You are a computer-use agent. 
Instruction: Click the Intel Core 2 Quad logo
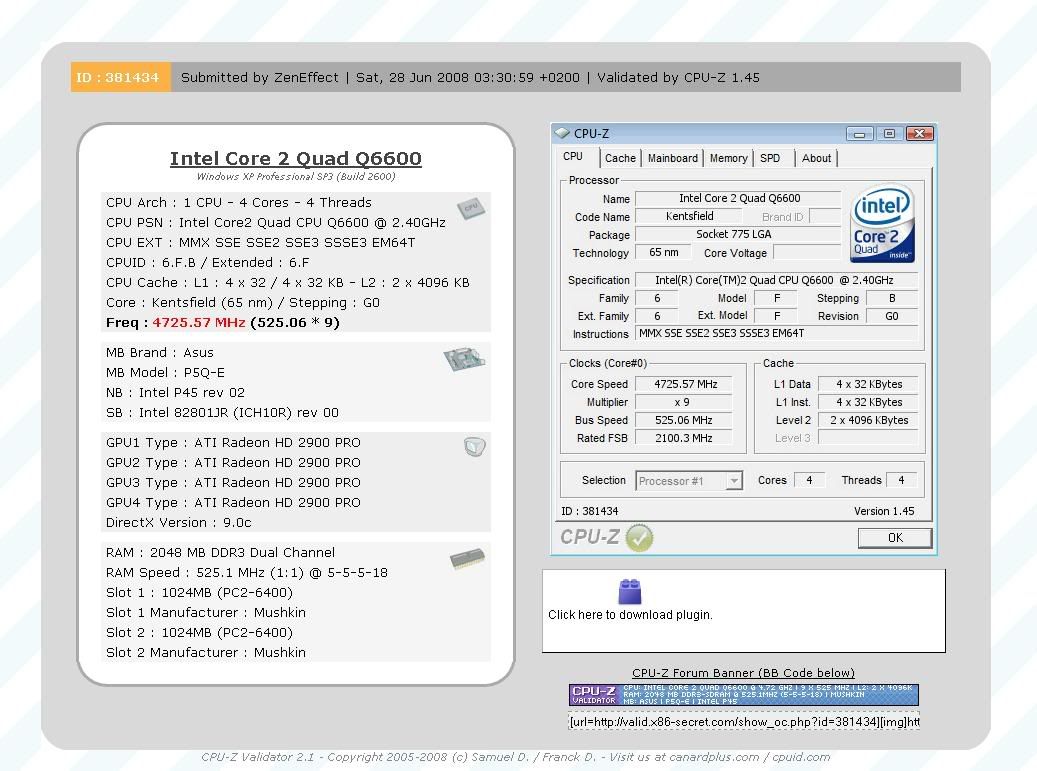point(883,223)
